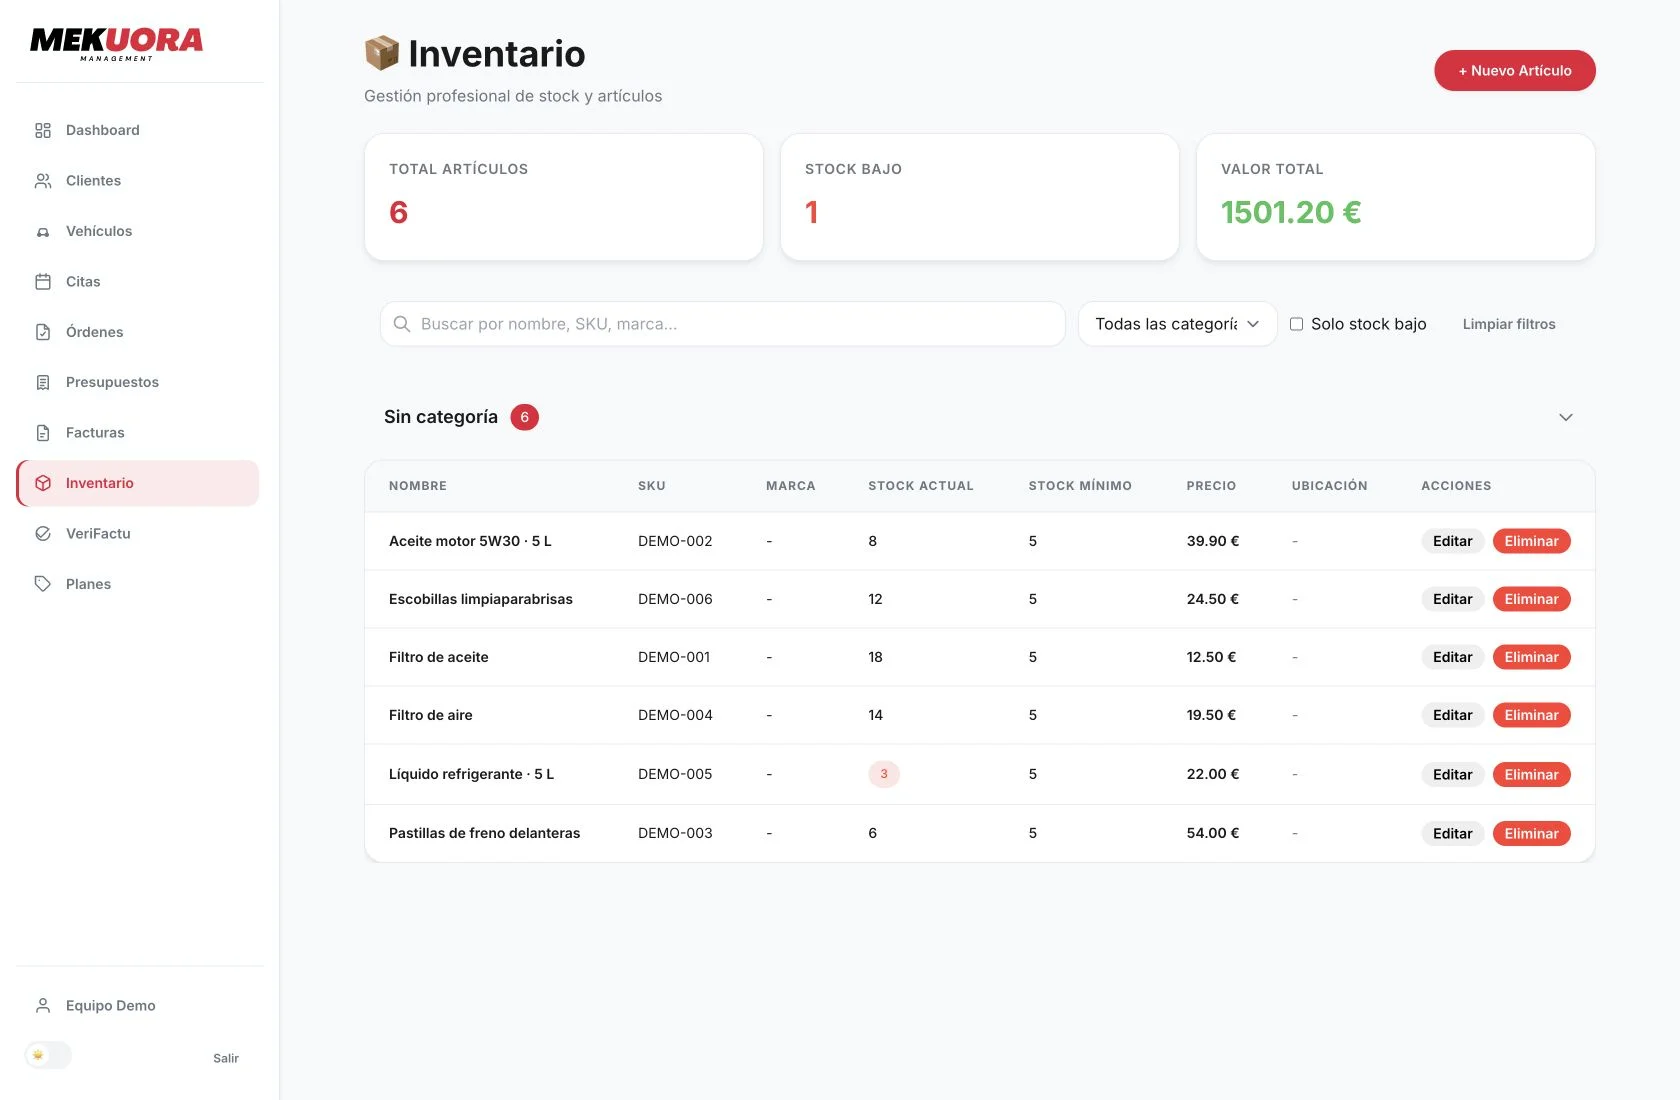Click the Planes tag icon
This screenshot has width=1680, height=1100.
coord(43,584)
